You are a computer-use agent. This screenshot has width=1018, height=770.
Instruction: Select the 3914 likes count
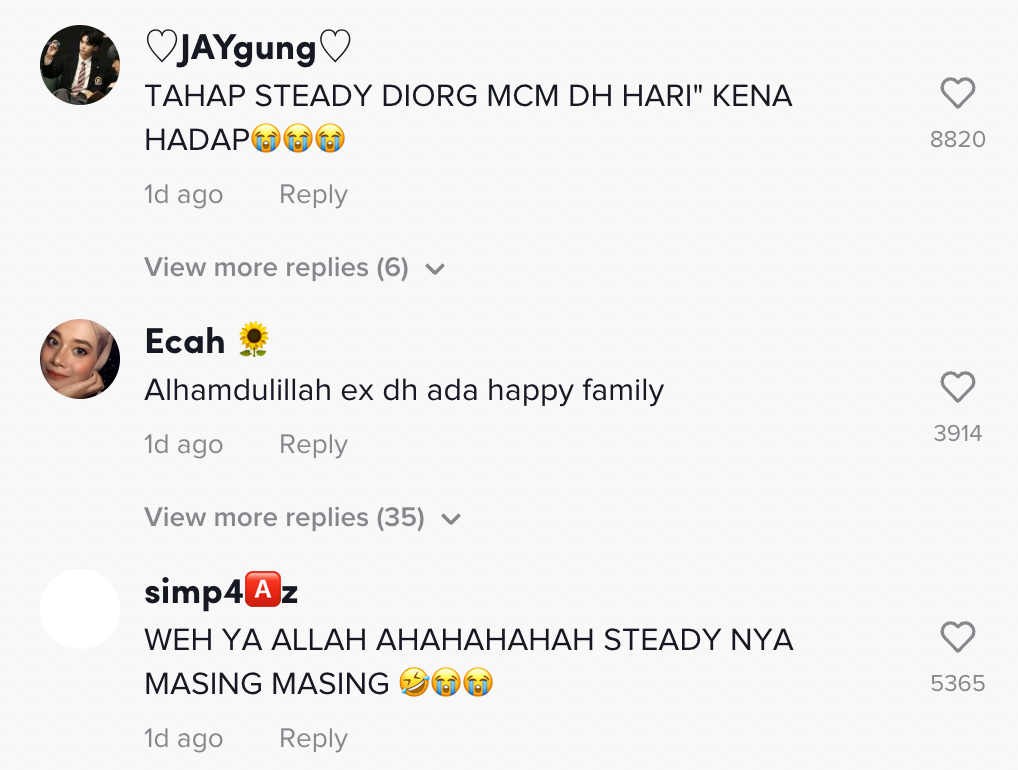(x=958, y=433)
